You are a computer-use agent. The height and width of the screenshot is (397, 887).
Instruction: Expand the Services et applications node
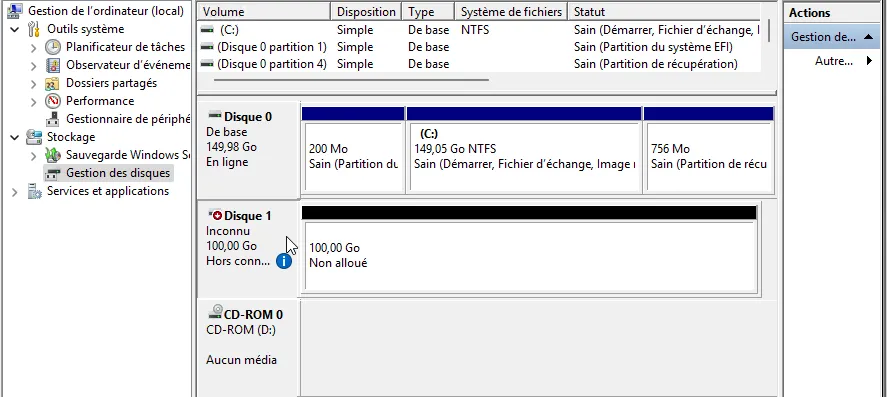coord(15,192)
